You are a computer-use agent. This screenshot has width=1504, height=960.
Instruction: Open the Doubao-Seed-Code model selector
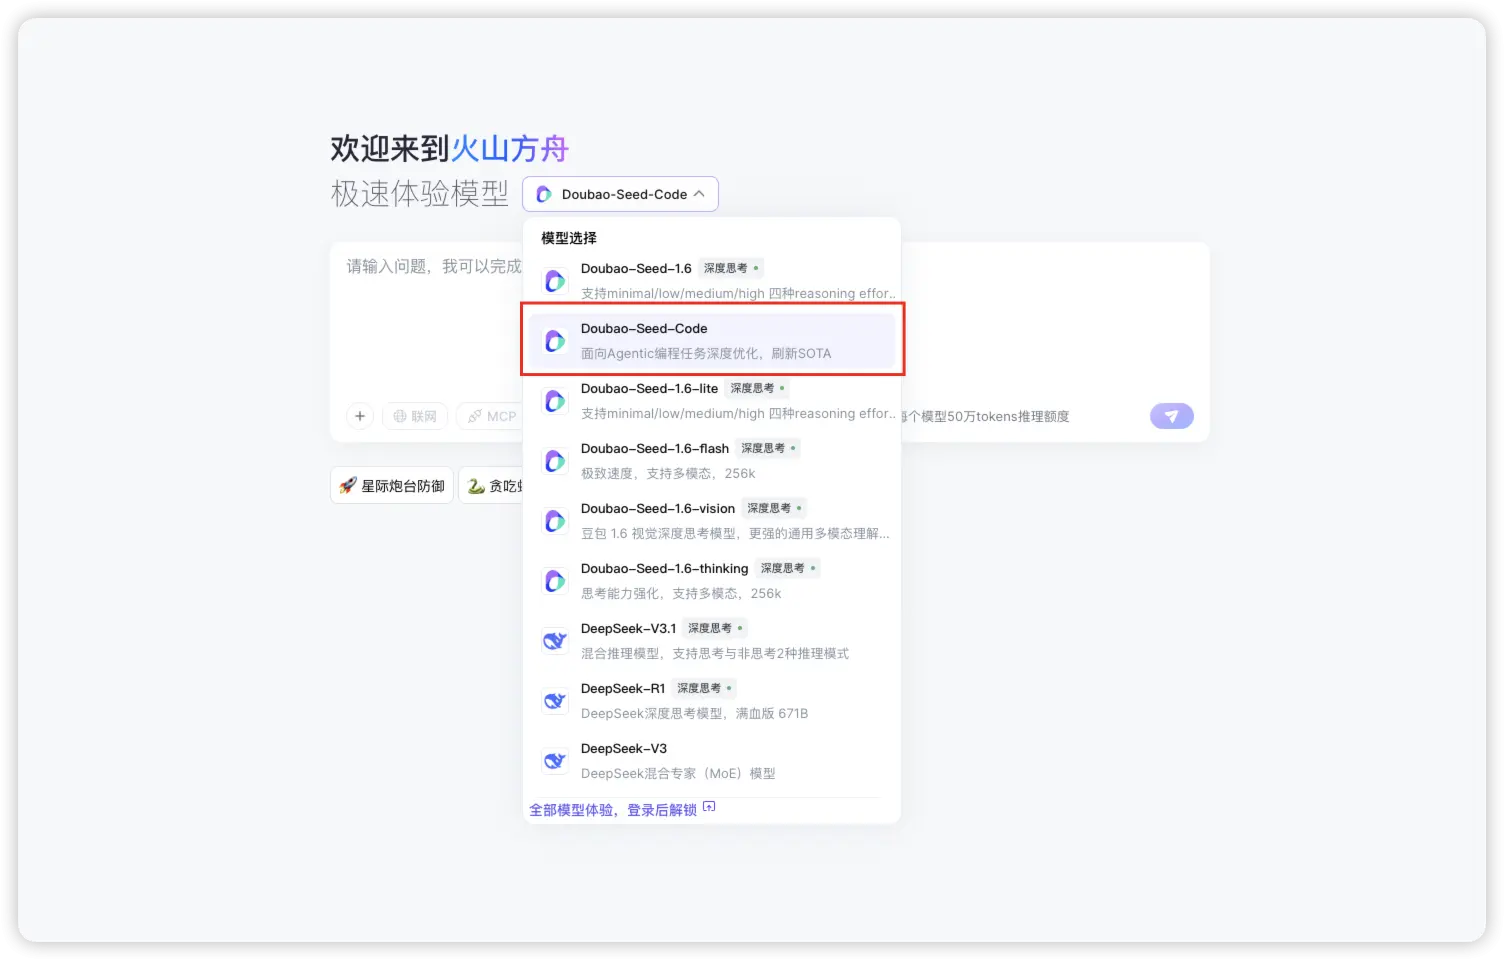tap(620, 193)
